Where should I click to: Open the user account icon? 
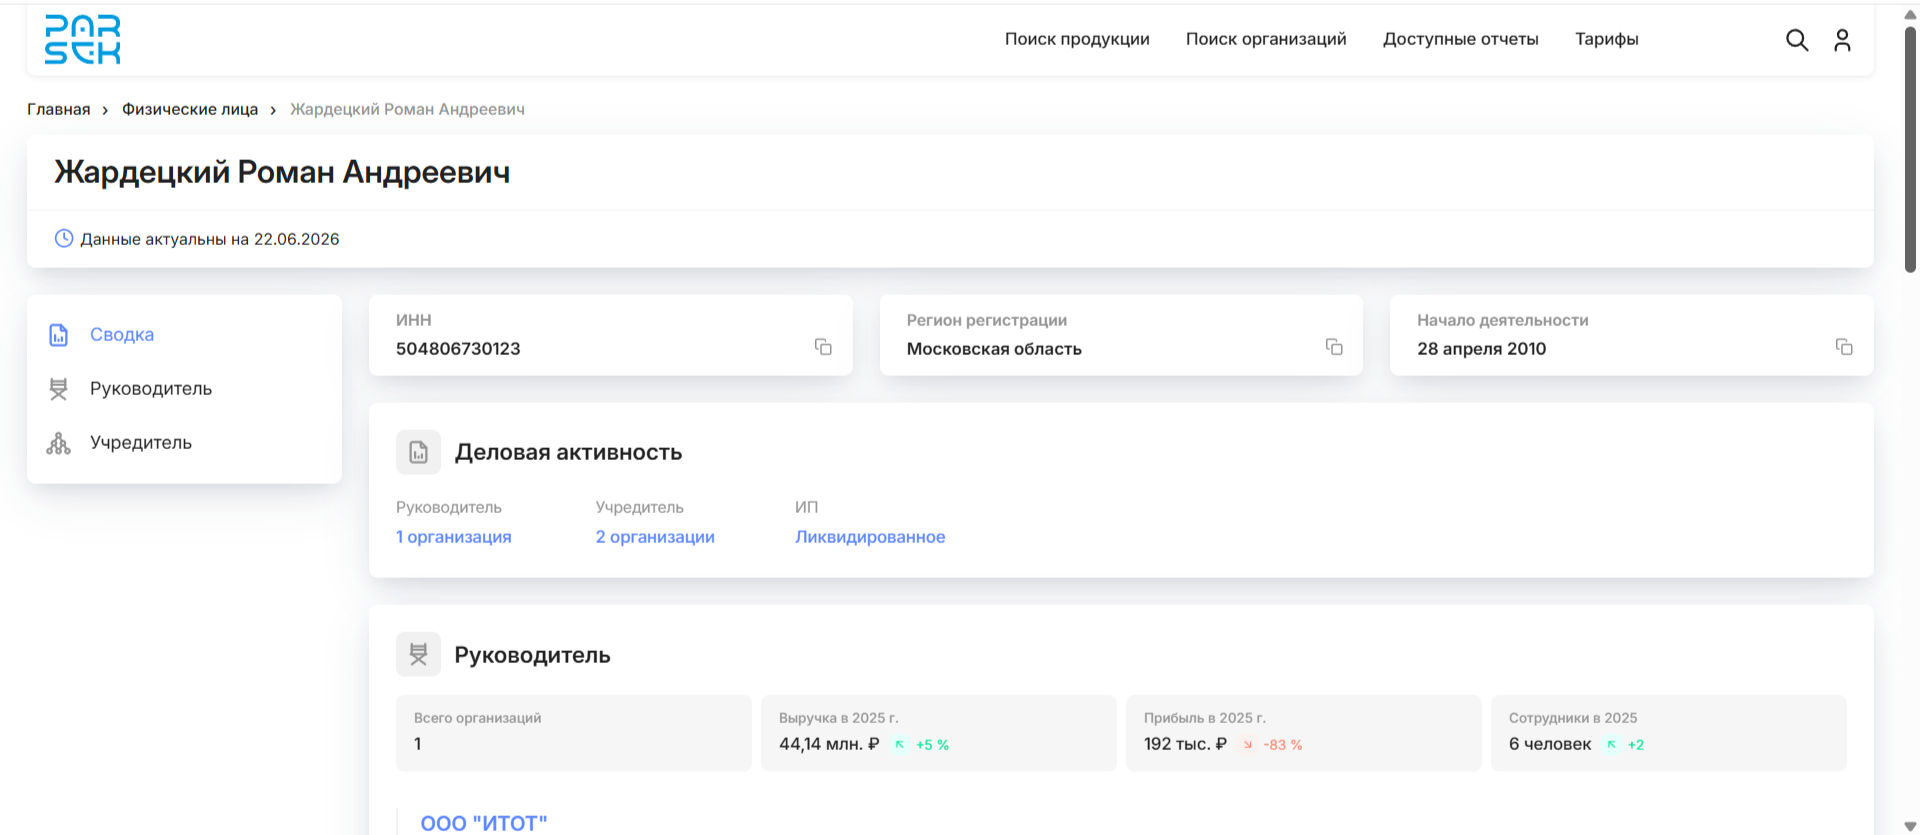1842,40
